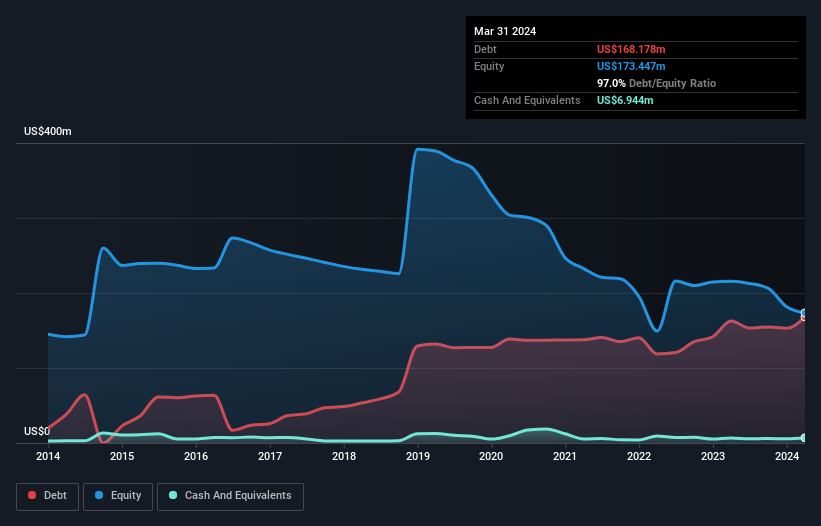Click the 2021 x-axis label
Viewport: 821px width, 526px height.
click(565, 456)
